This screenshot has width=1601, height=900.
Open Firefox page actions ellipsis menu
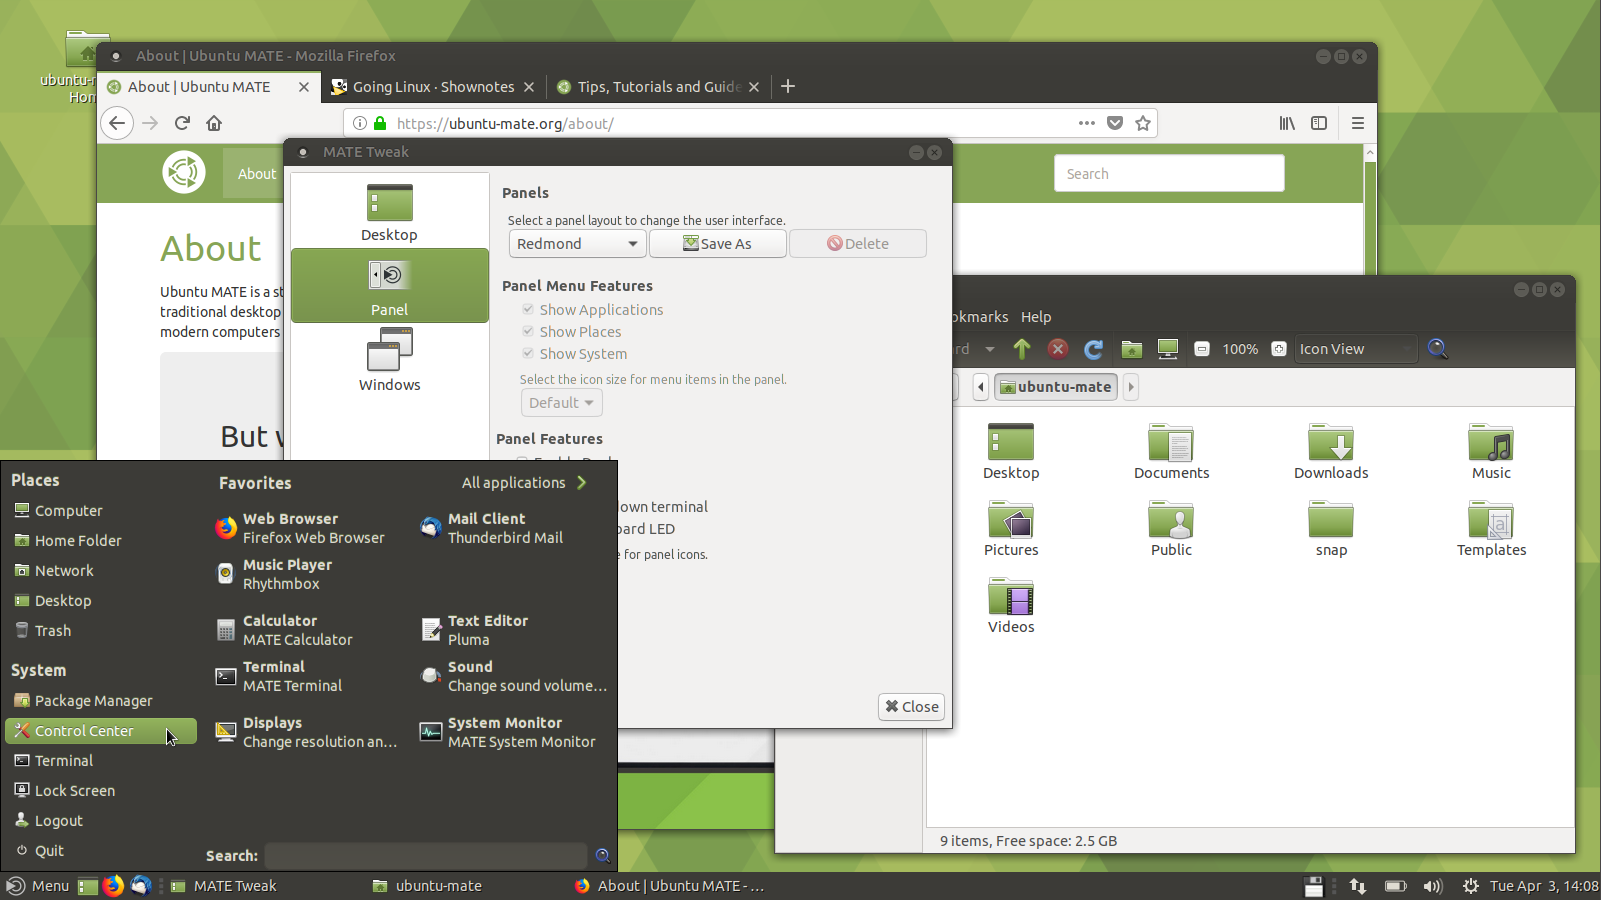1087,123
